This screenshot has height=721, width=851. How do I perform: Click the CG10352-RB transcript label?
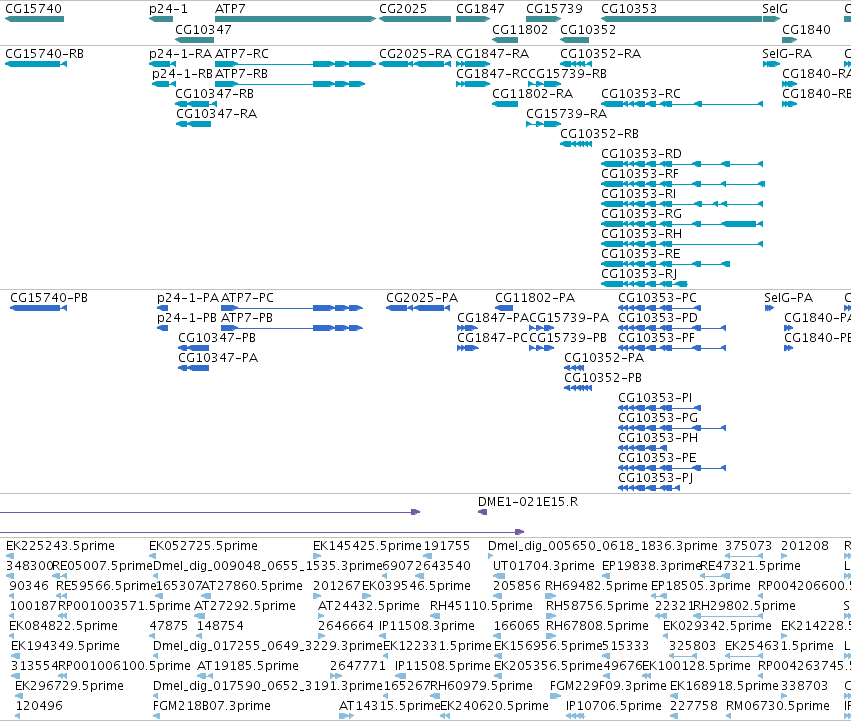coord(599,134)
